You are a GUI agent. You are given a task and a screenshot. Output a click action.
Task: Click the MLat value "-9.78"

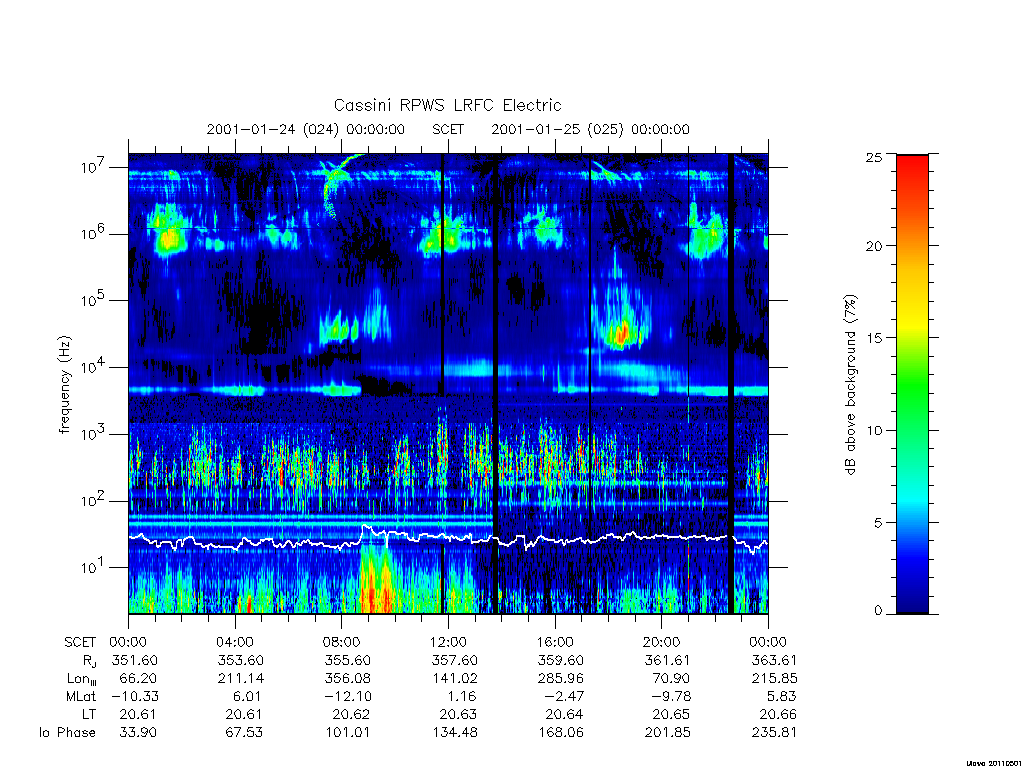669,696
